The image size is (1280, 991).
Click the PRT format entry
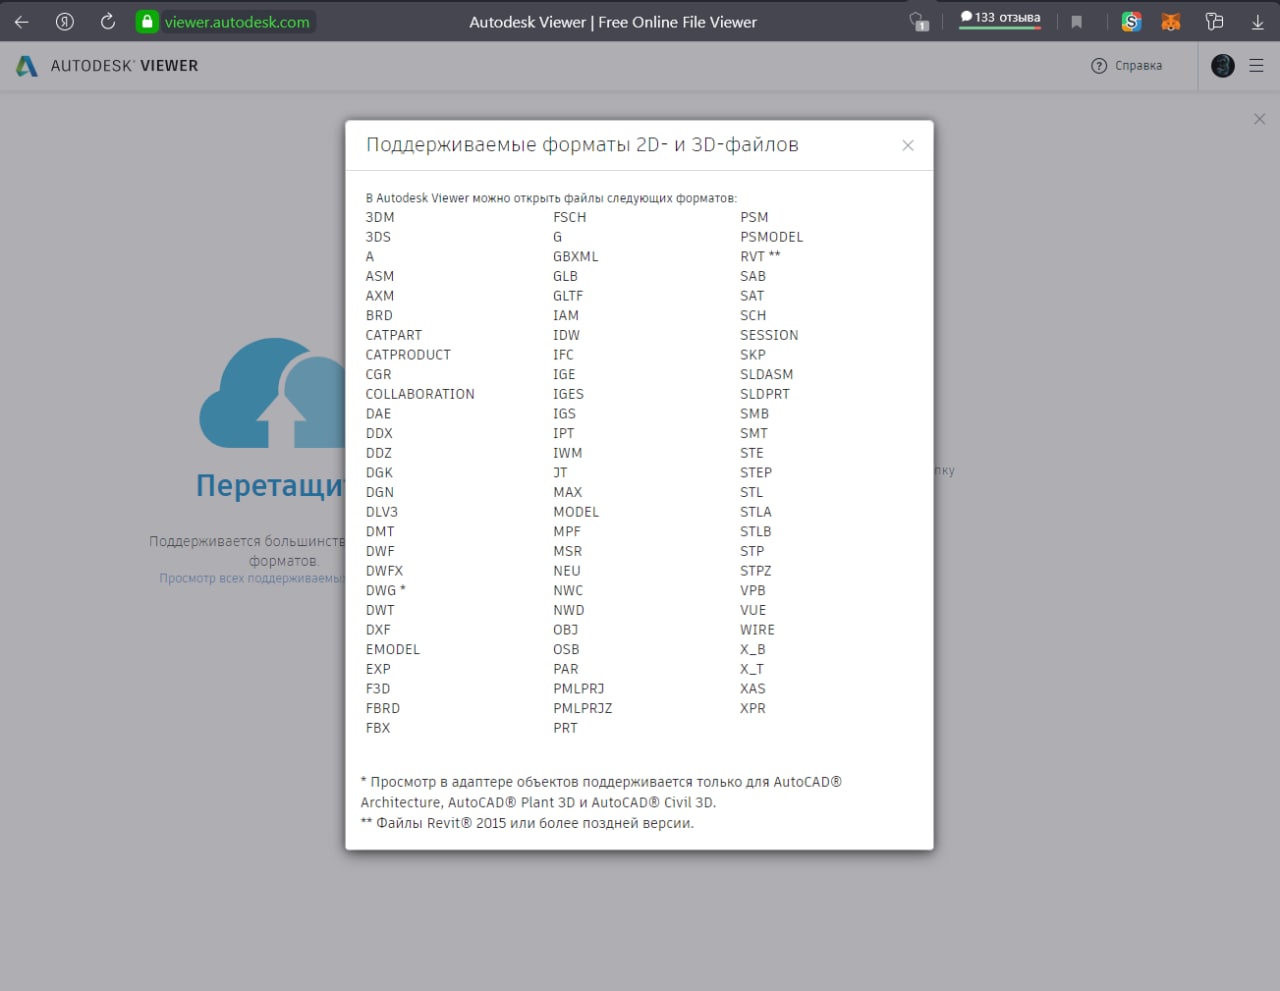[566, 728]
